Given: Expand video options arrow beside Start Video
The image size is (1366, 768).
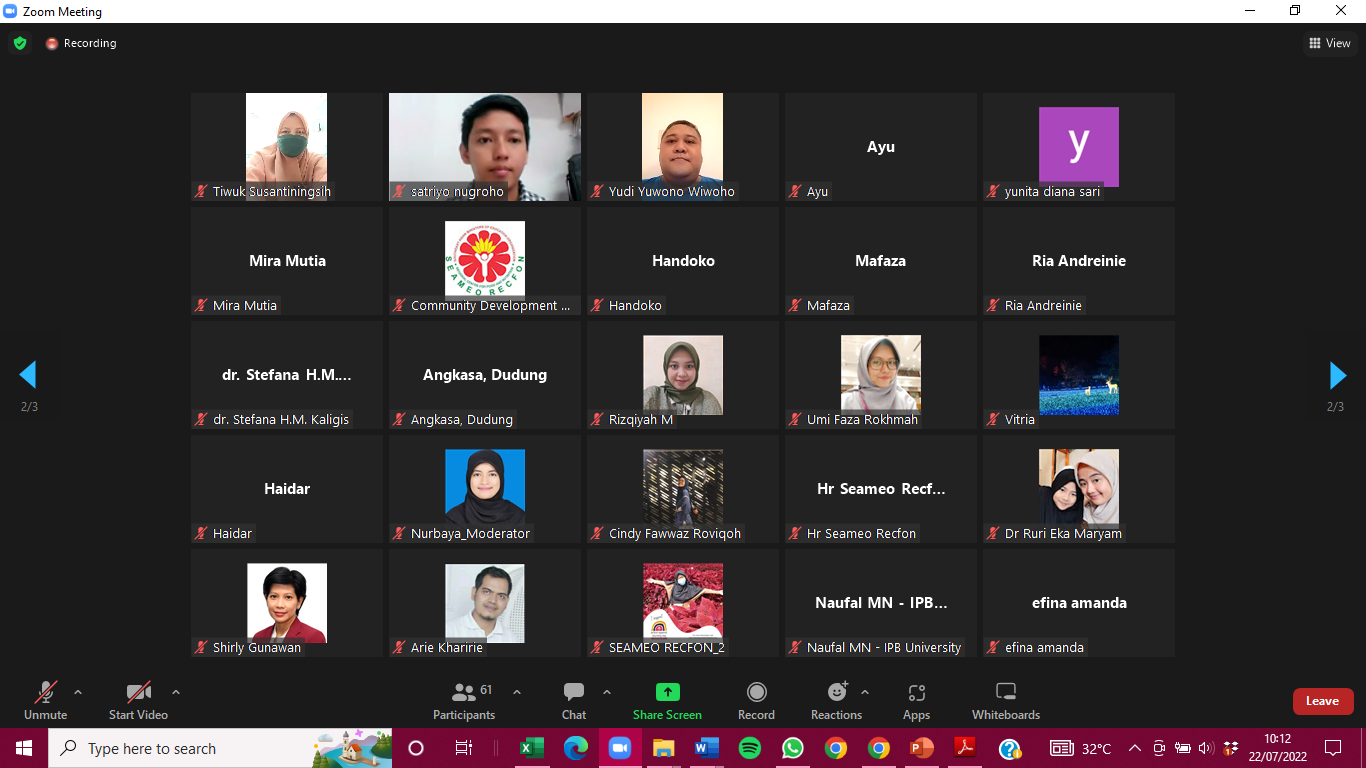Looking at the screenshot, I should pos(176,692).
